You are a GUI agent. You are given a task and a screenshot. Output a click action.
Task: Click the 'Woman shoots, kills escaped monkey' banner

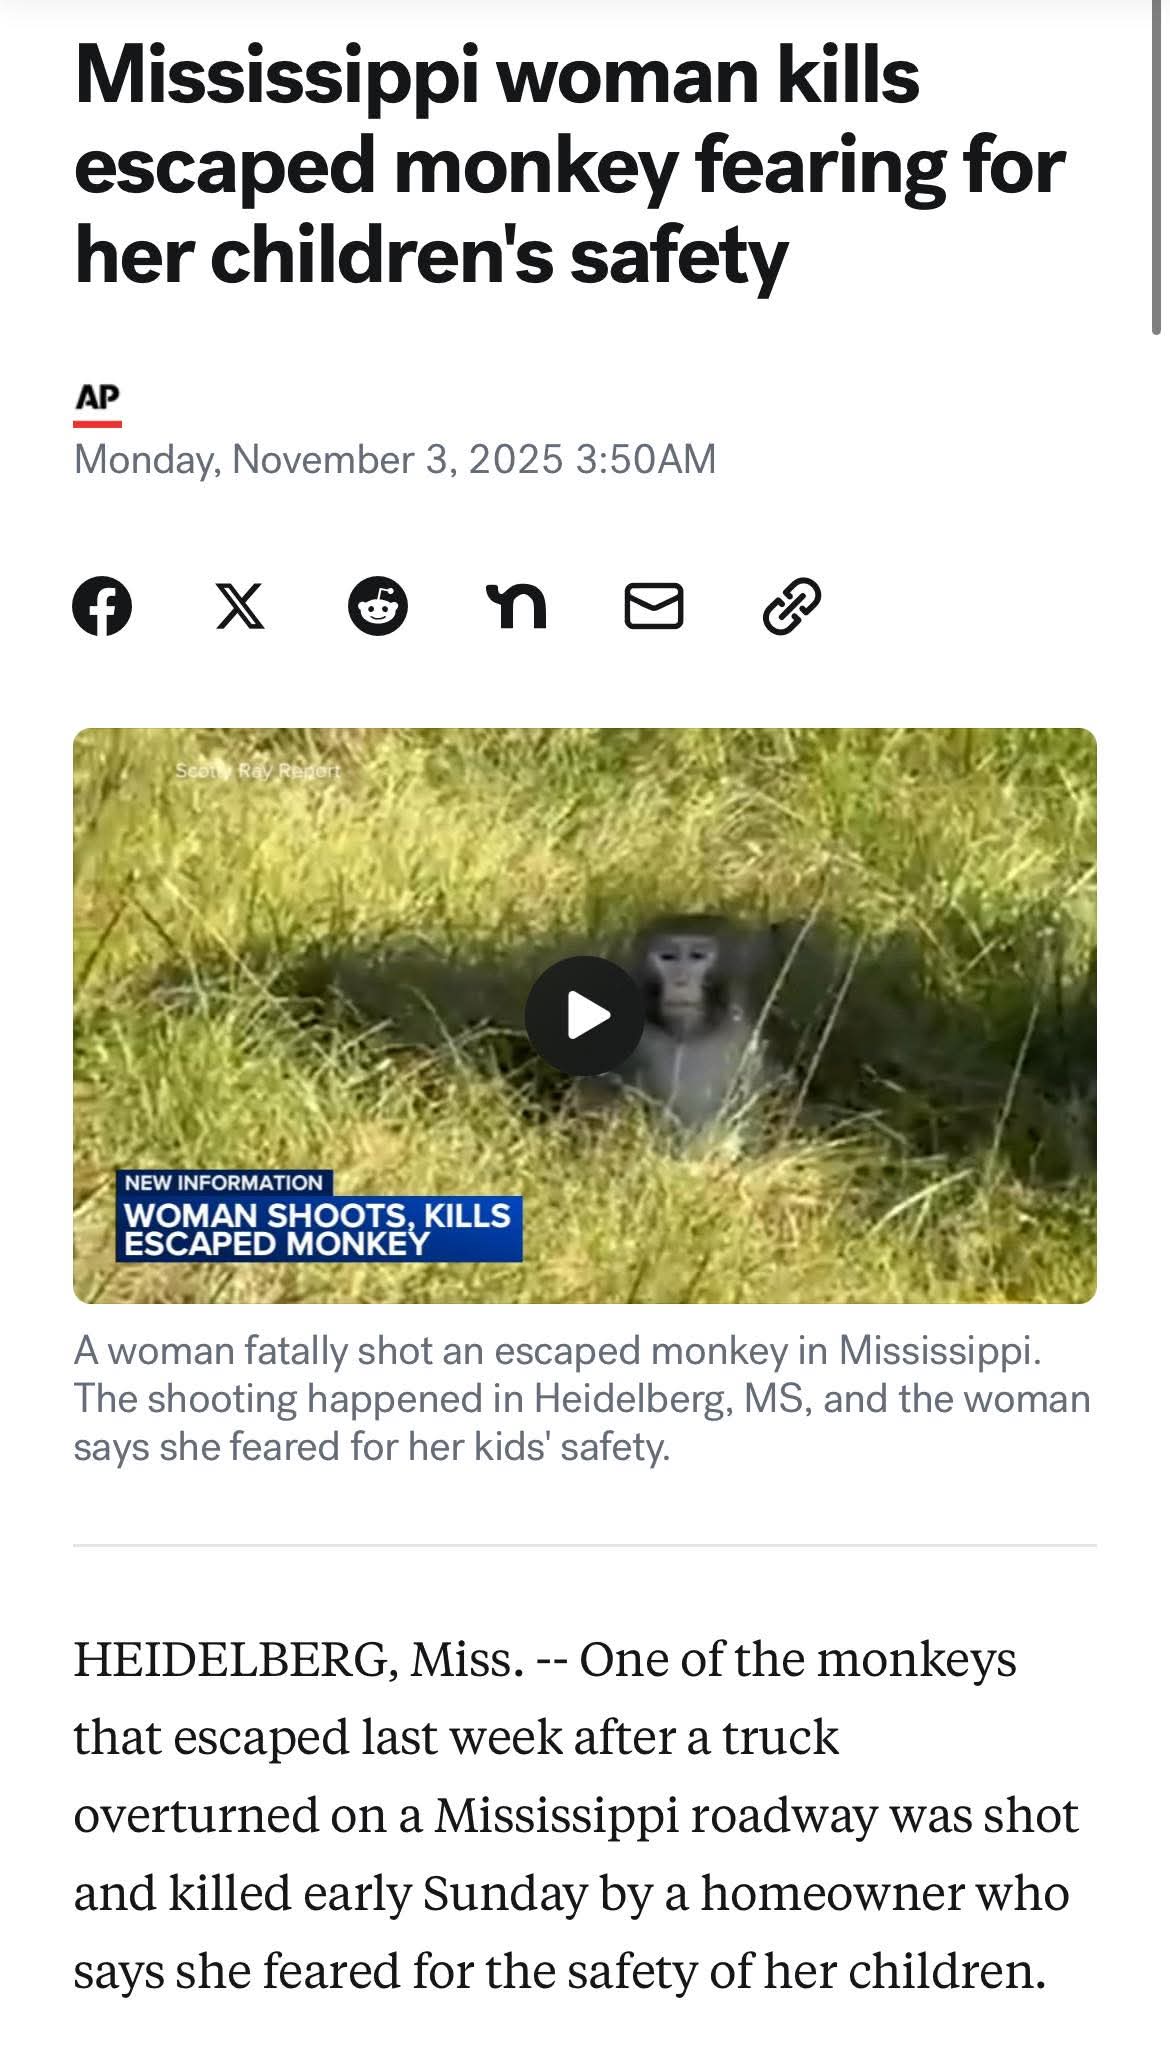318,1229
